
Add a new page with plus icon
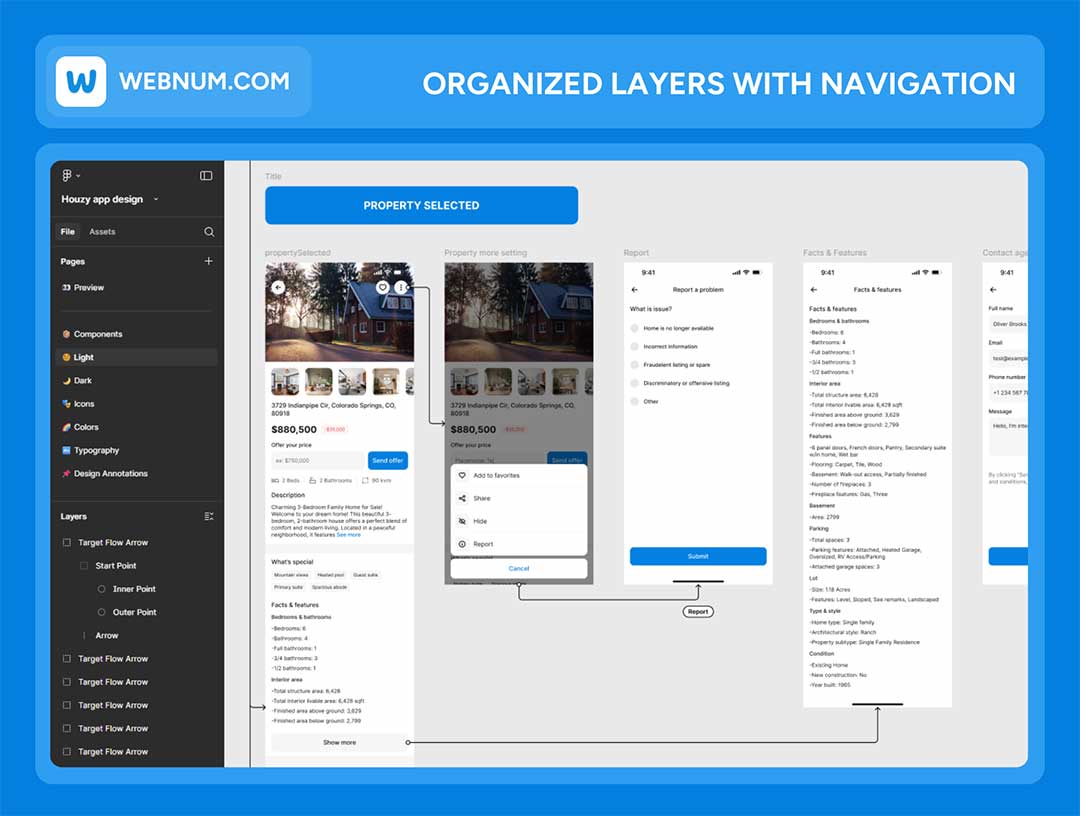[x=209, y=261]
